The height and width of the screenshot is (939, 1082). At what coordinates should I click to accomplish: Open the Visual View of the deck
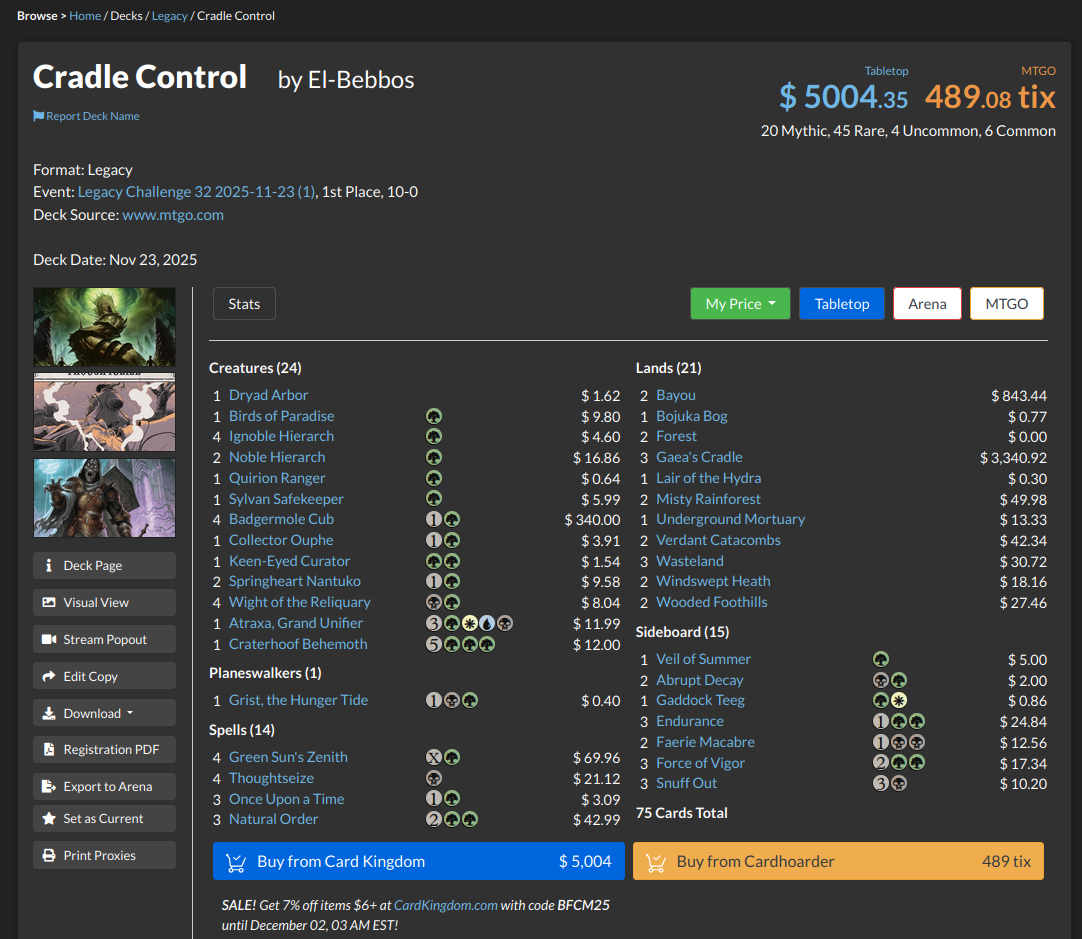(104, 602)
